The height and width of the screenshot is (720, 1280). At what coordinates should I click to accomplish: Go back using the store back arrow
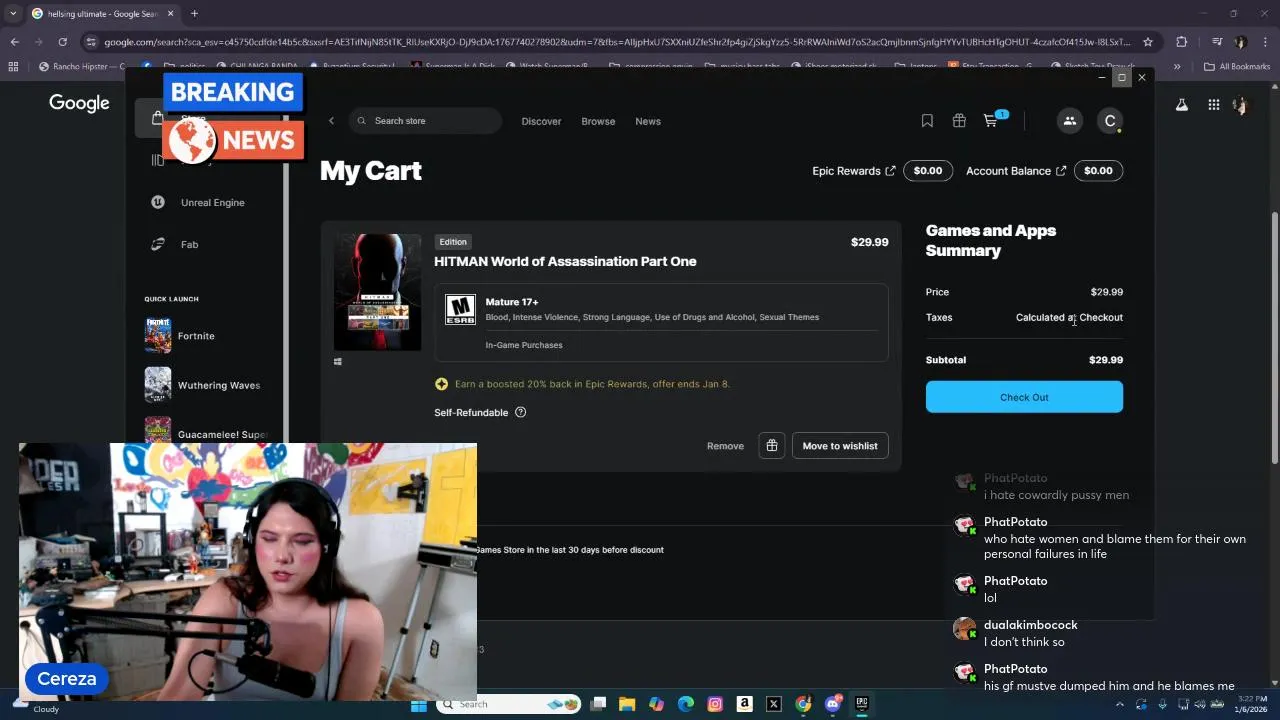point(332,121)
